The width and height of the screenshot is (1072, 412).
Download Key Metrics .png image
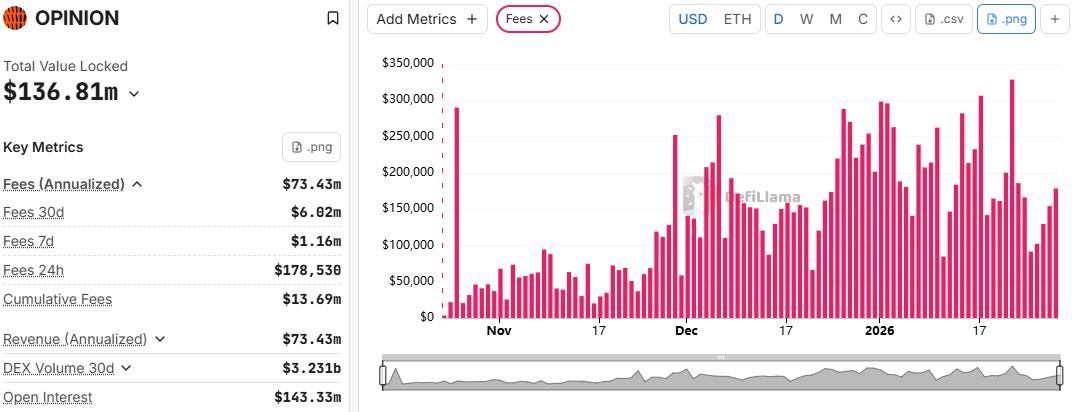[311, 147]
